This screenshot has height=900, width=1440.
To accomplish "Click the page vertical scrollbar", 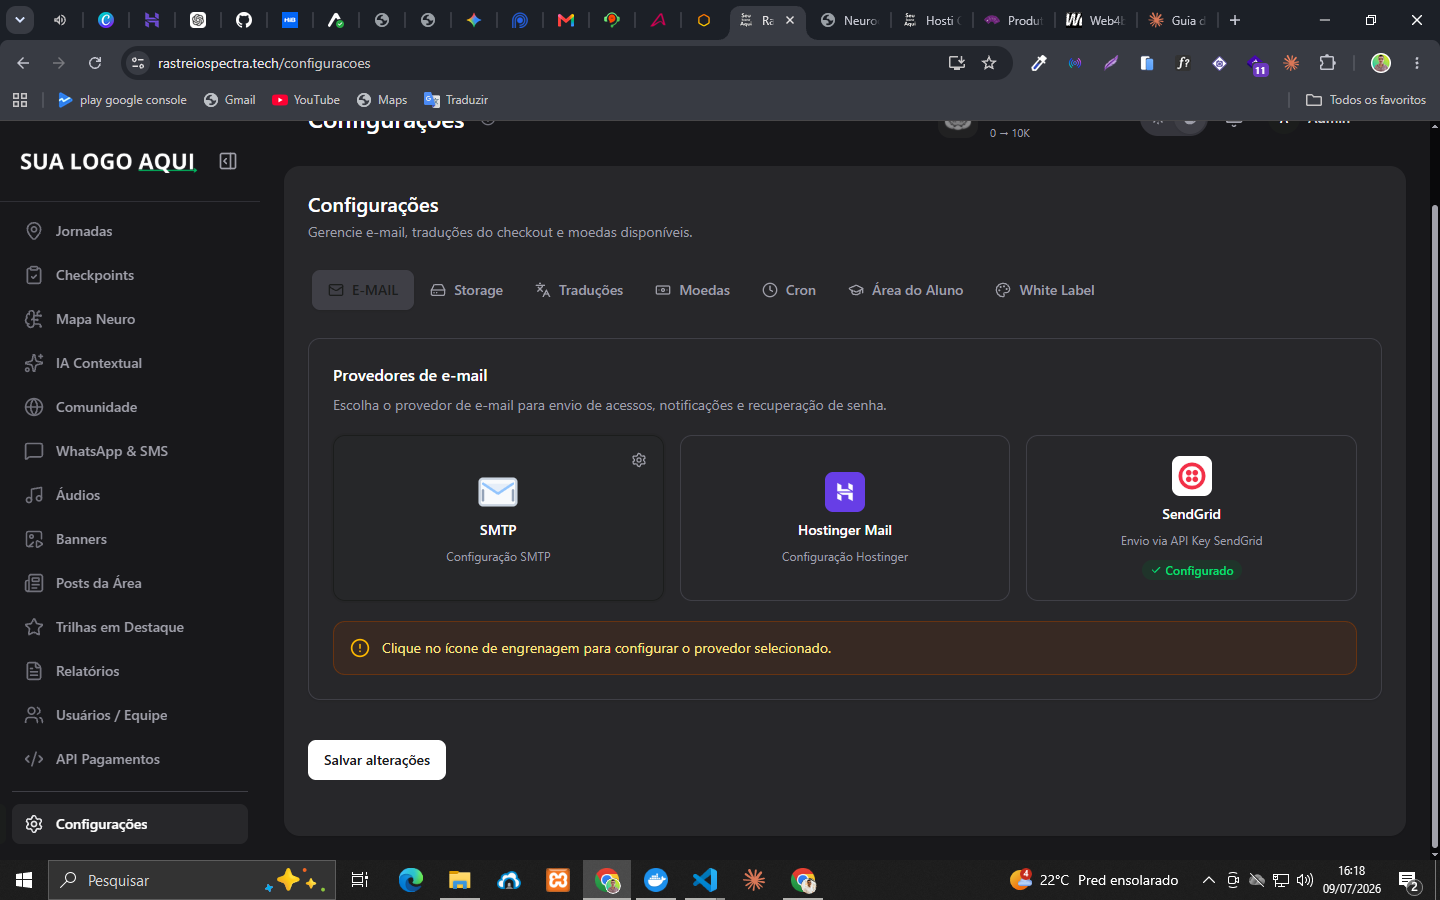I will [1435, 525].
